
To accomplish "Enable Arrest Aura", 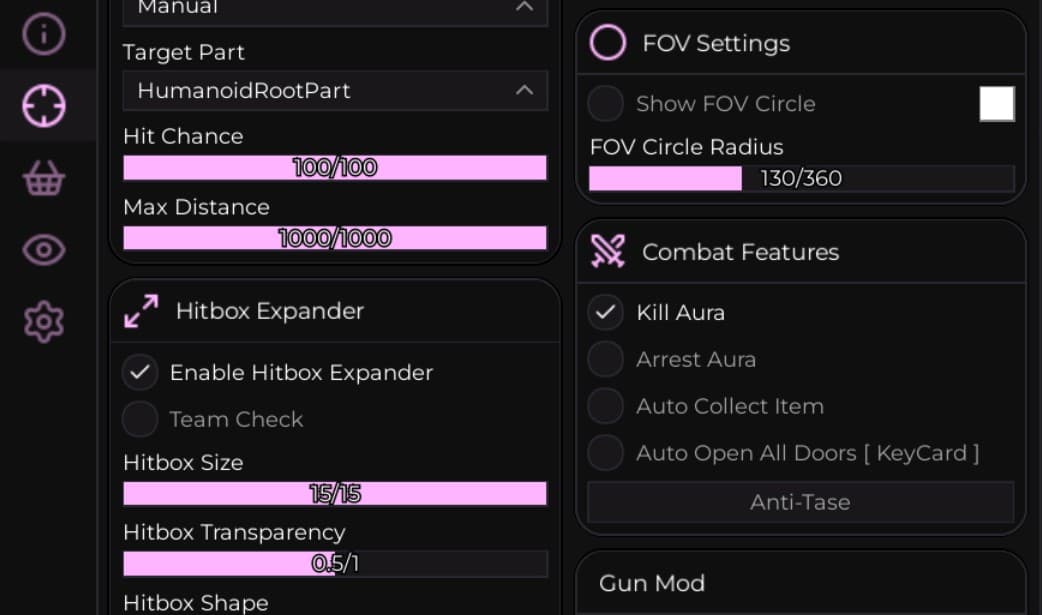I will point(606,359).
